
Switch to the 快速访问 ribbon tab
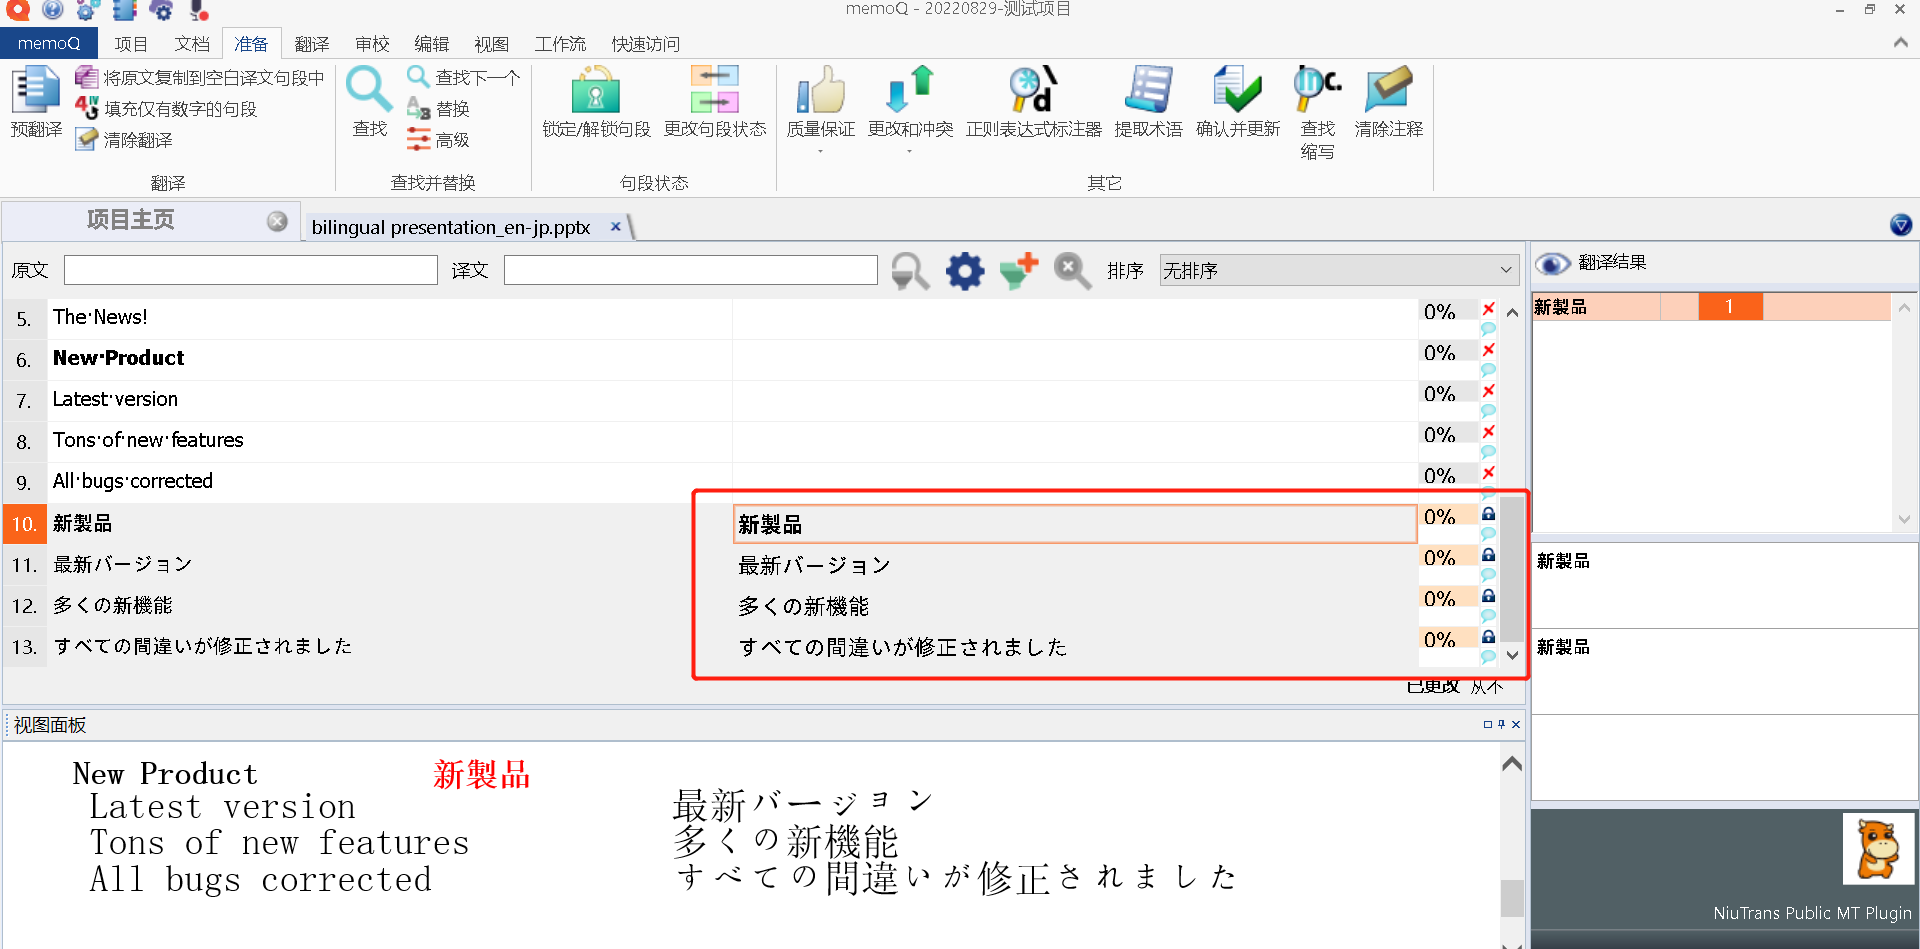(646, 44)
